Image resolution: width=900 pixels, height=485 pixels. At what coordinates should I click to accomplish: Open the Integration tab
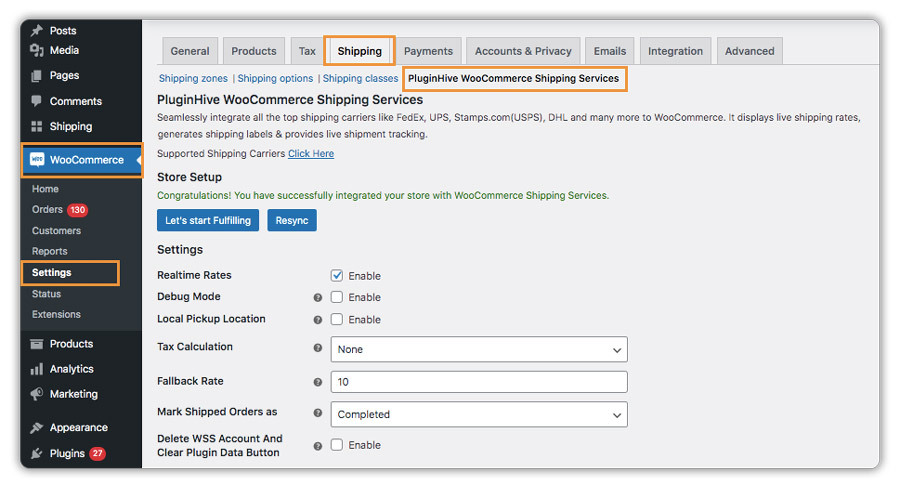[x=675, y=51]
